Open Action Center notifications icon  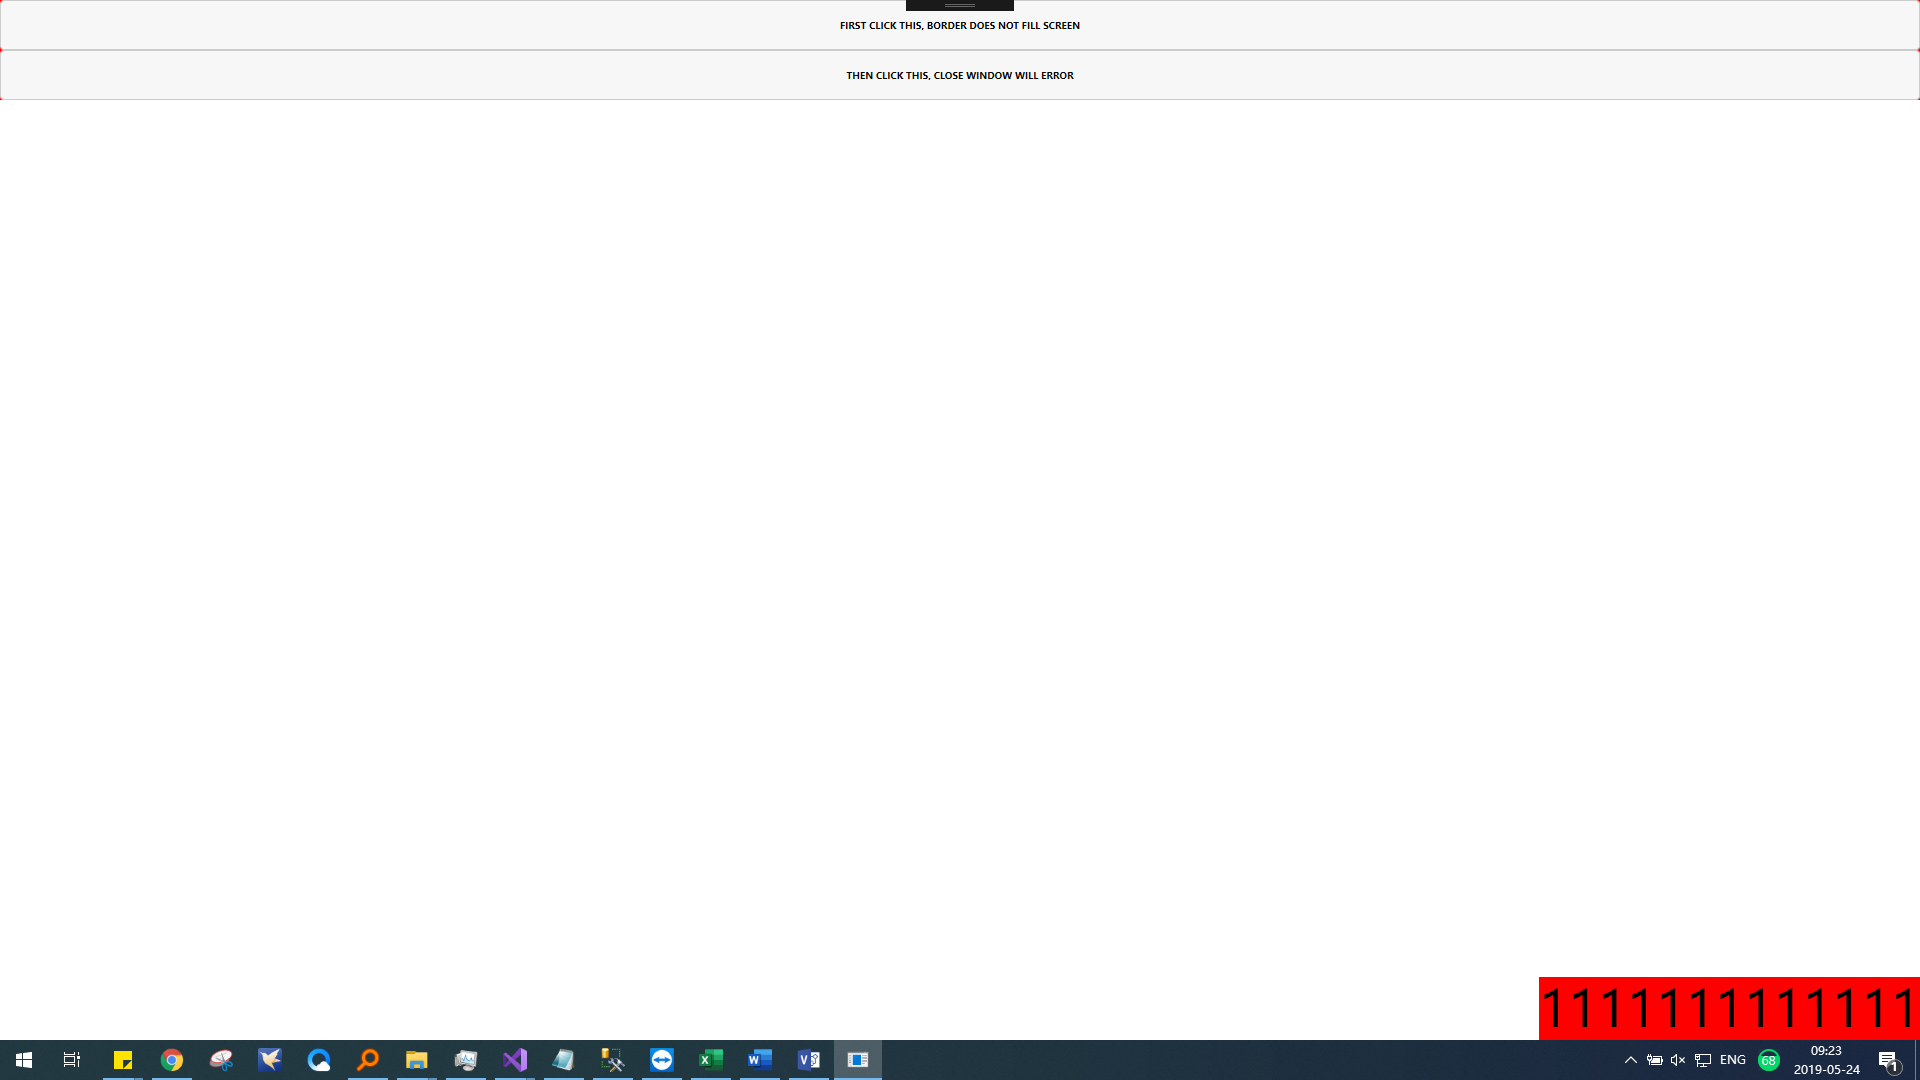[x=1889, y=1060]
